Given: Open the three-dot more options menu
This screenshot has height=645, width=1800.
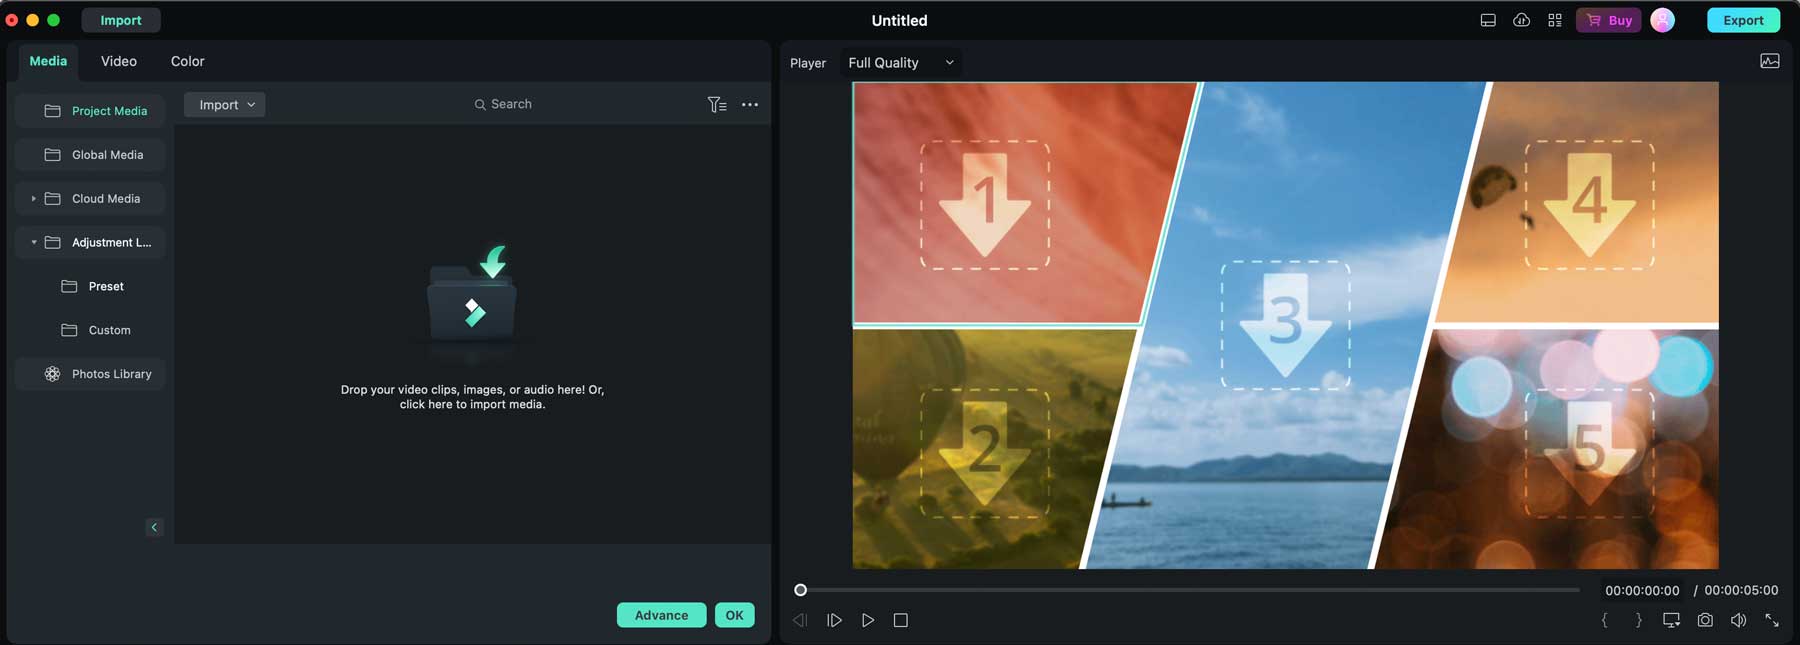Looking at the screenshot, I should (750, 104).
